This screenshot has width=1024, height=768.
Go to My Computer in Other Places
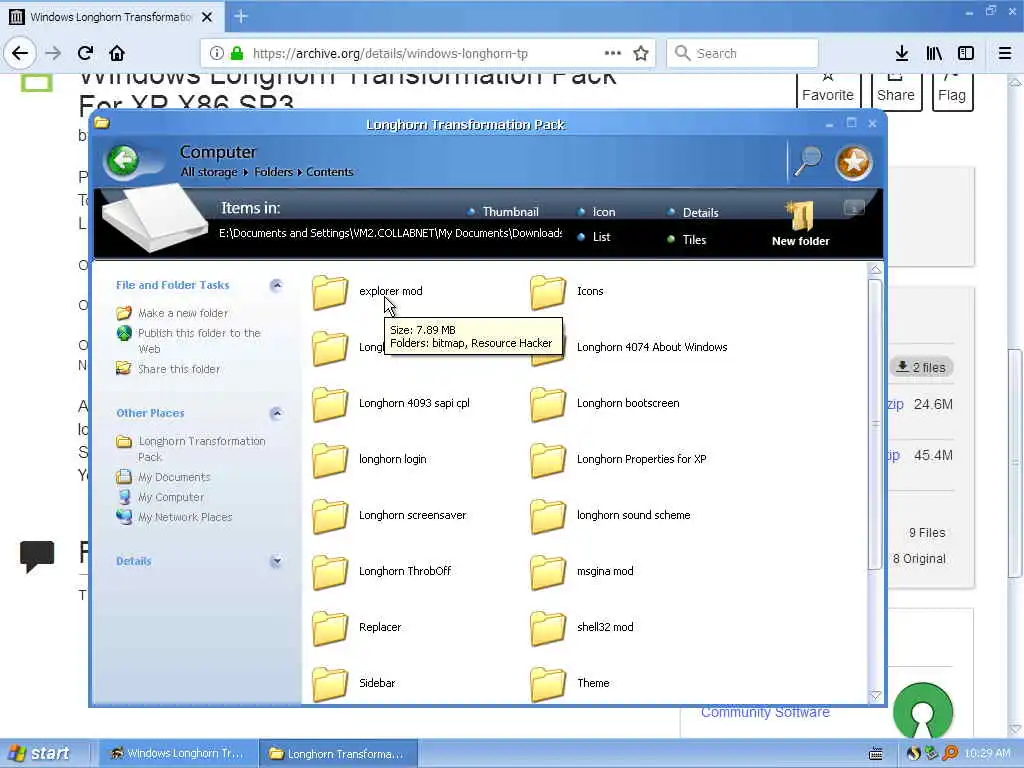(160, 497)
